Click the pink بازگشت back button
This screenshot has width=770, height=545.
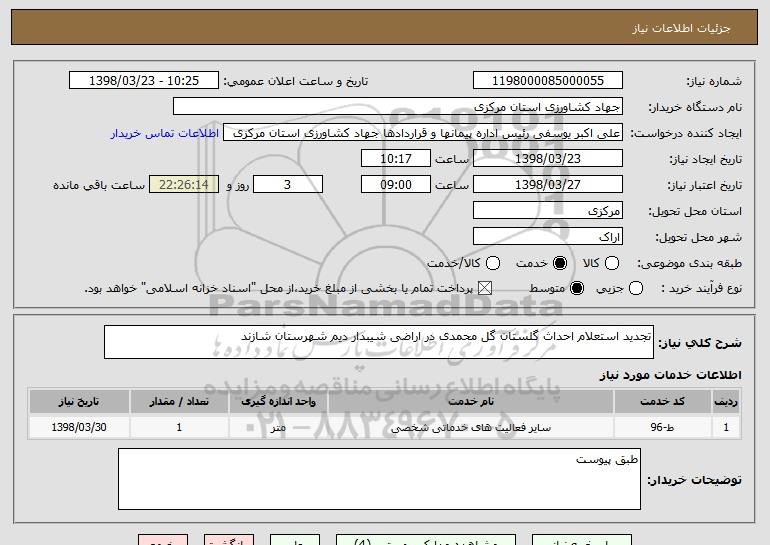229,540
